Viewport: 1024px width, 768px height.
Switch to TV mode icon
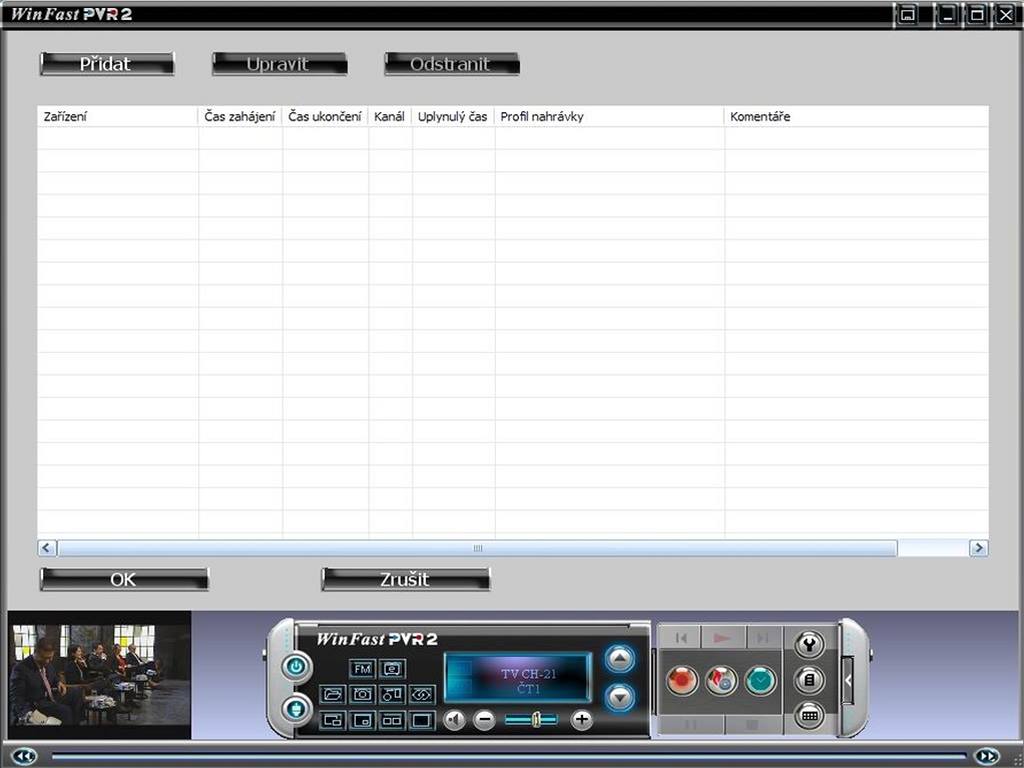(392, 669)
